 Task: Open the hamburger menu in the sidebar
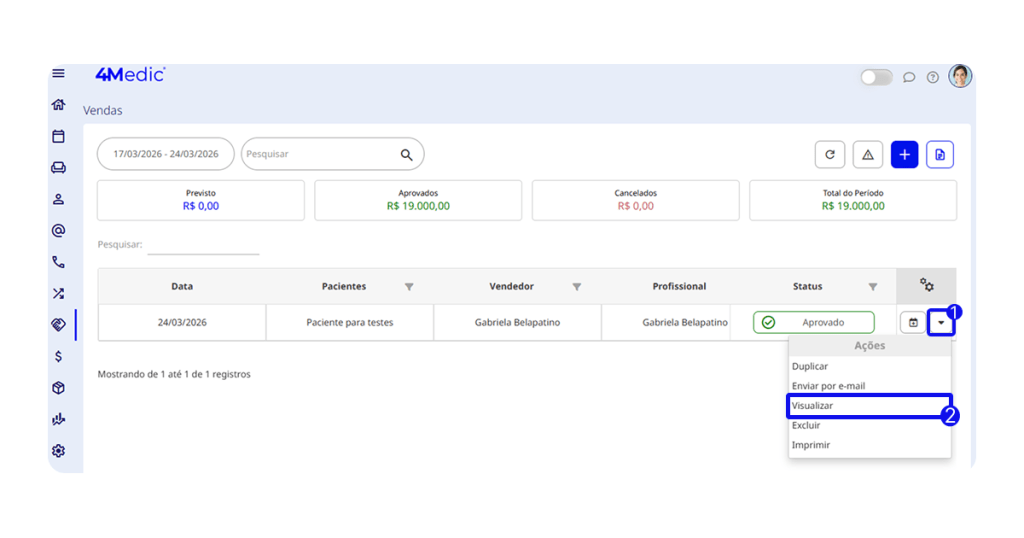58,74
